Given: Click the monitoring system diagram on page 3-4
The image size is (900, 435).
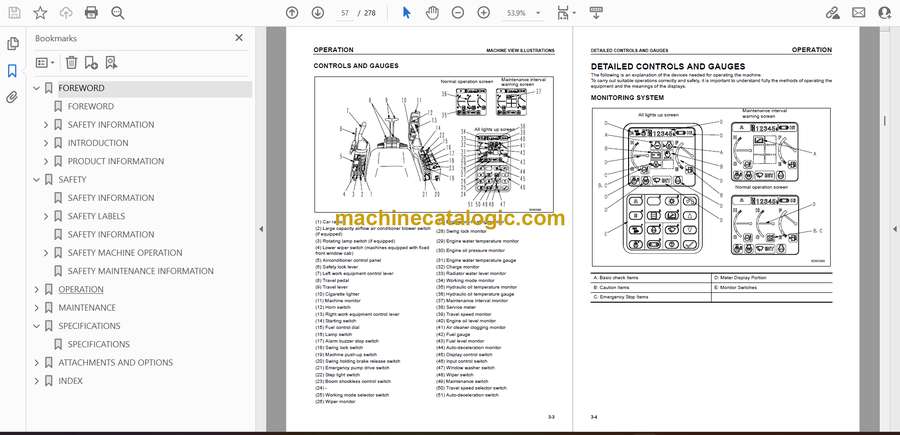Looking at the screenshot, I should [711, 187].
